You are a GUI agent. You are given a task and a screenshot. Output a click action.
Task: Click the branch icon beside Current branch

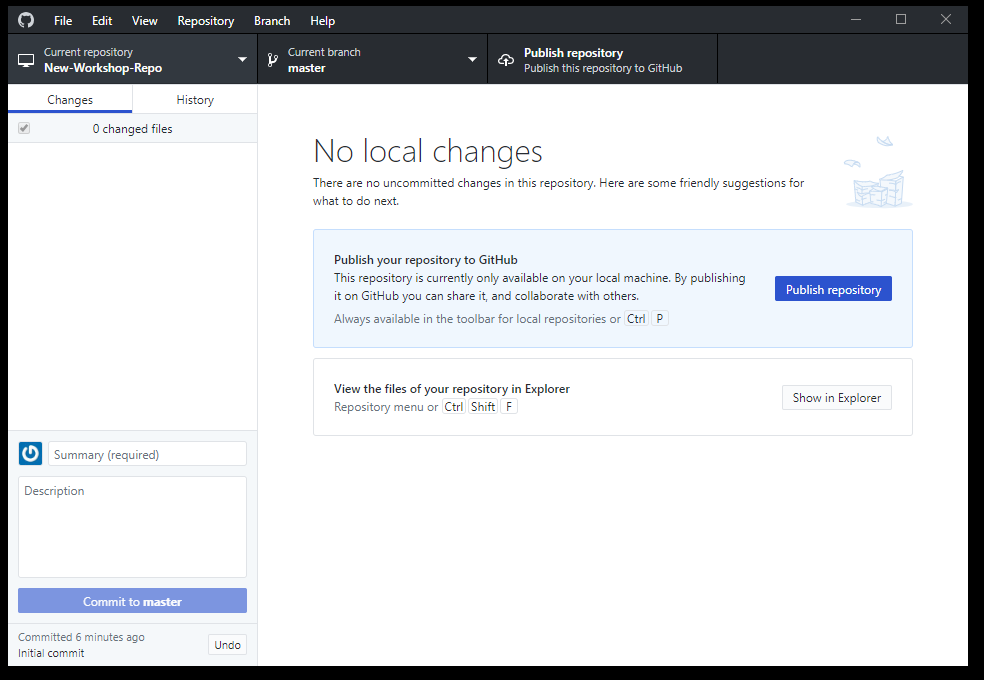click(x=271, y=58)
